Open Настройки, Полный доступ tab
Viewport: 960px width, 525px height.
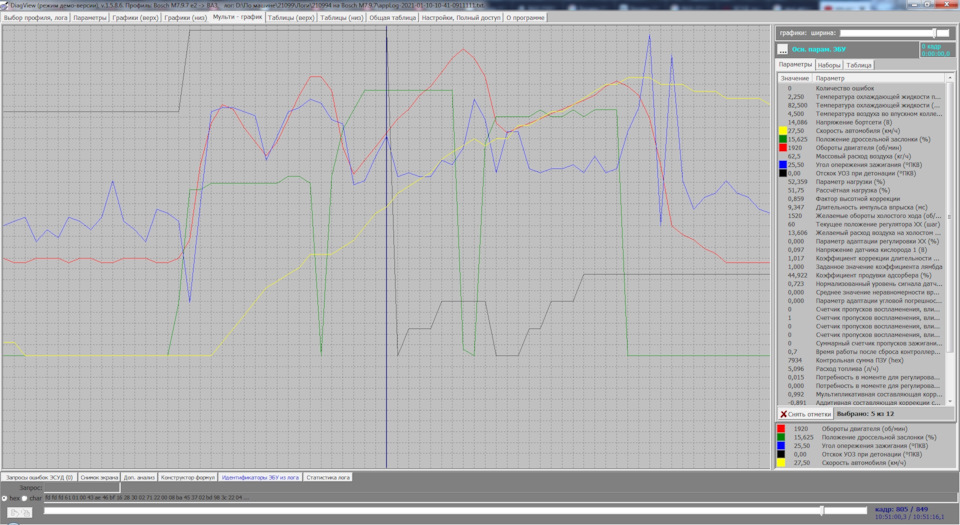[461, 18]
